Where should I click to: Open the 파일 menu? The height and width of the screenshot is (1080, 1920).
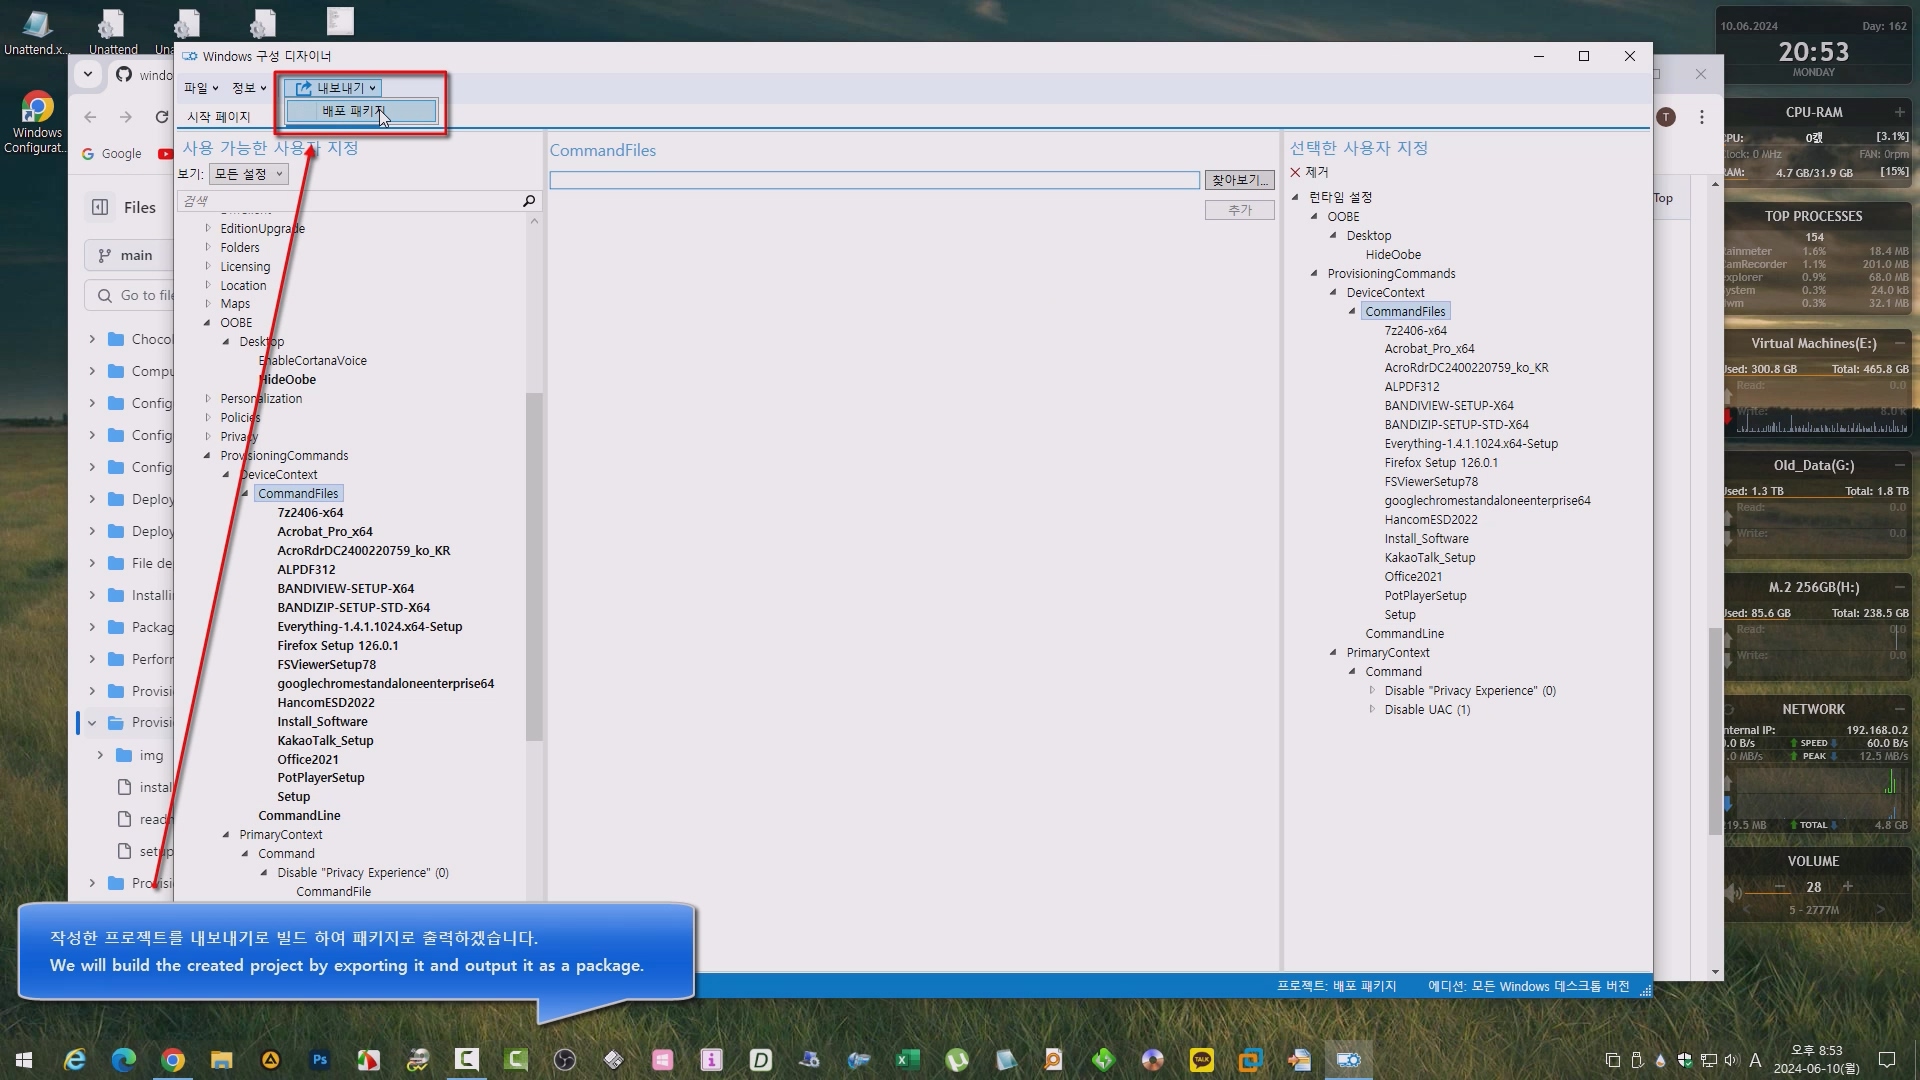click(200, 88)
